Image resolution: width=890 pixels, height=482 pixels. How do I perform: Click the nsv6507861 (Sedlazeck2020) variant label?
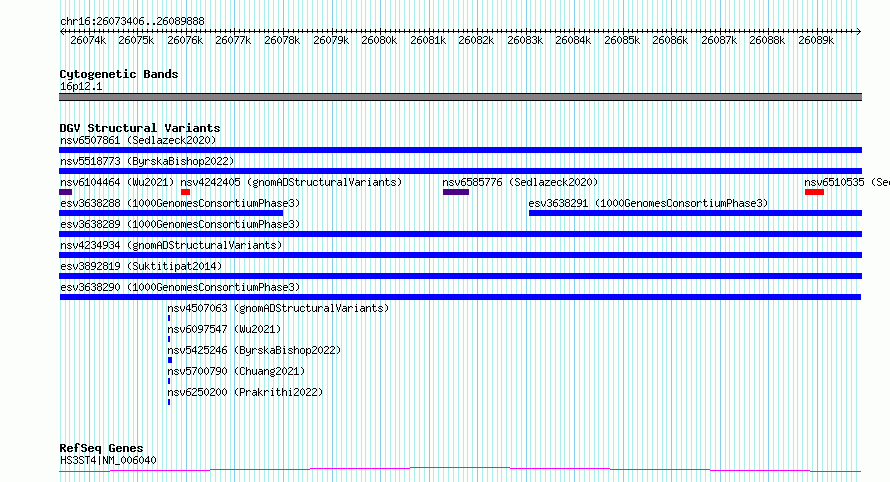coord(138,140)
